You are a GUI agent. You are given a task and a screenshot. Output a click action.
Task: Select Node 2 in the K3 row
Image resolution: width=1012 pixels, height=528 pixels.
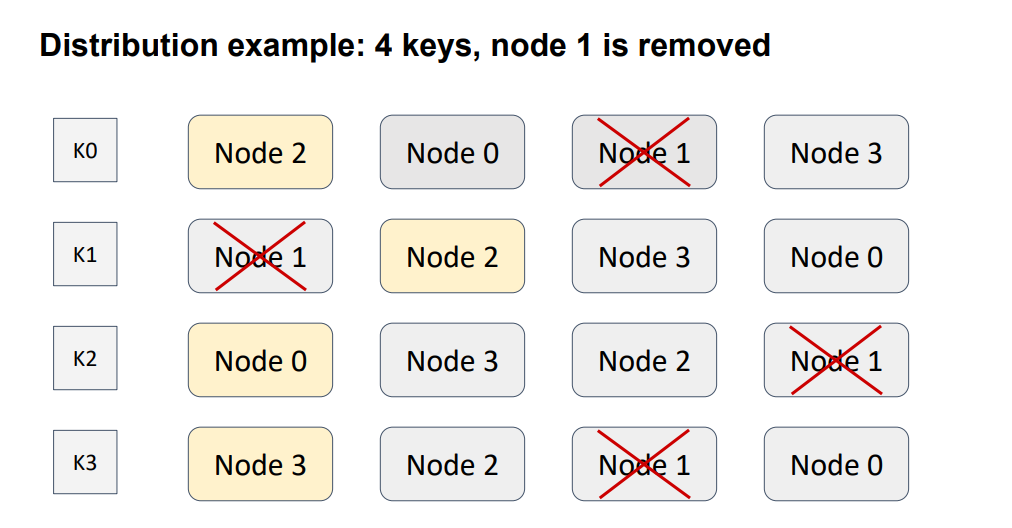point(452,464)
